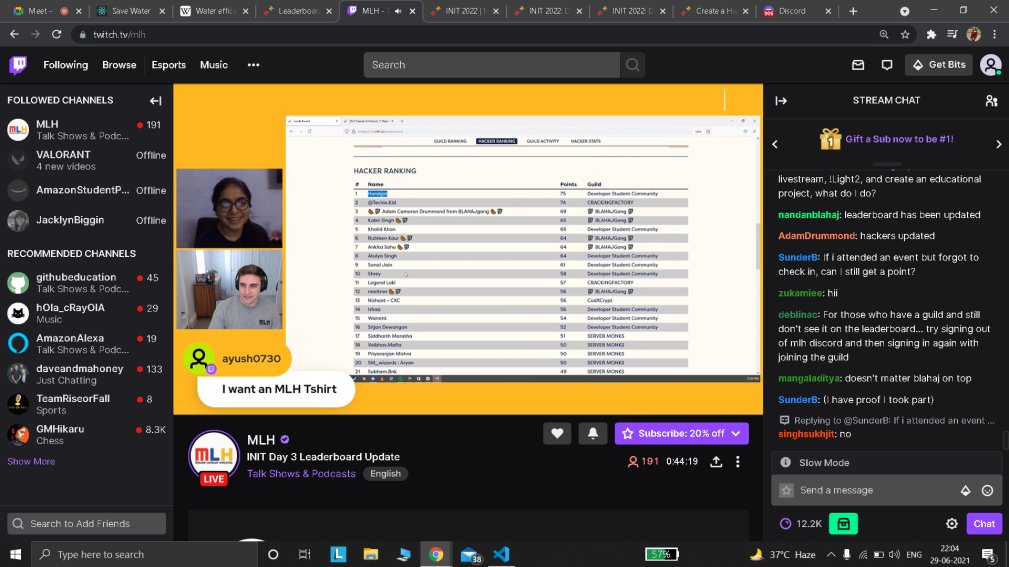Send message with the Chat button
This screenshot has width=1009, height=567.
click(x=984, y=524)
